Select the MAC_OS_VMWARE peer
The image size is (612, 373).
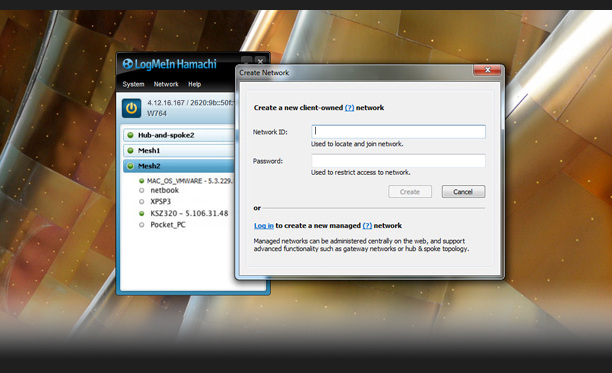190,181
